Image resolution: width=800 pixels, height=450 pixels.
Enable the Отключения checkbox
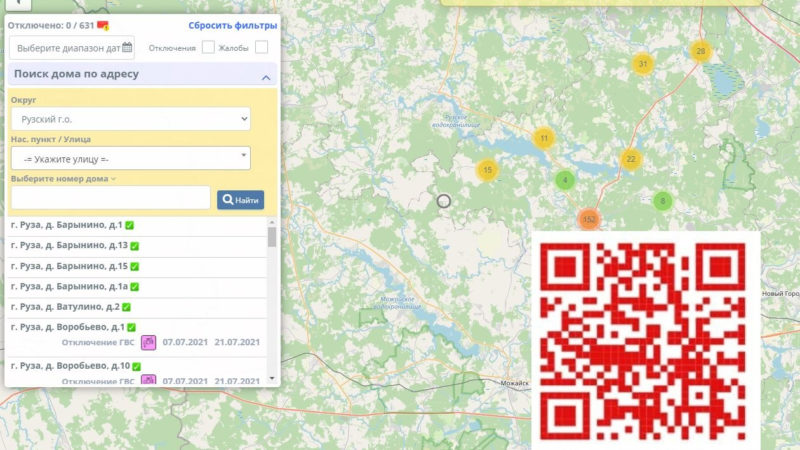tap(208, 47)
